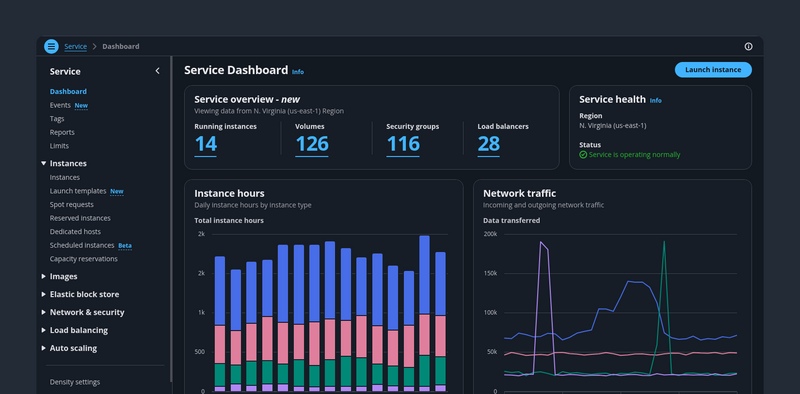The height and width of the screenshot is (394, 800).
Task: Expand the Auto scaling section
Action: point(43,348)
